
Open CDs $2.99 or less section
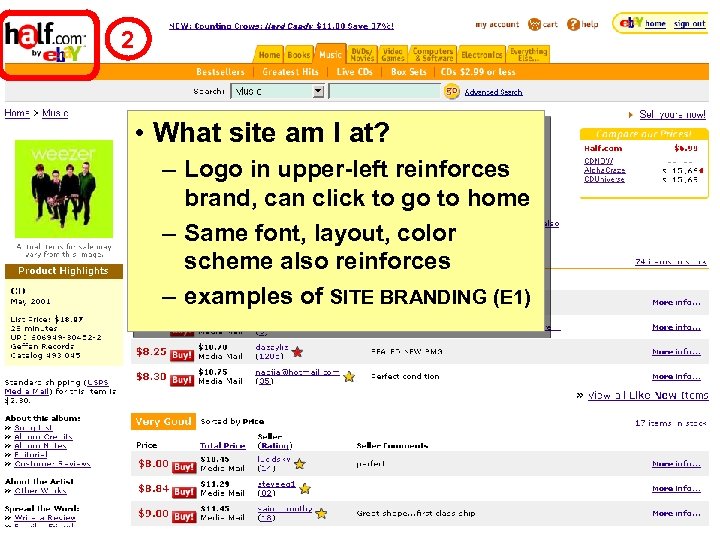point(478,72)
